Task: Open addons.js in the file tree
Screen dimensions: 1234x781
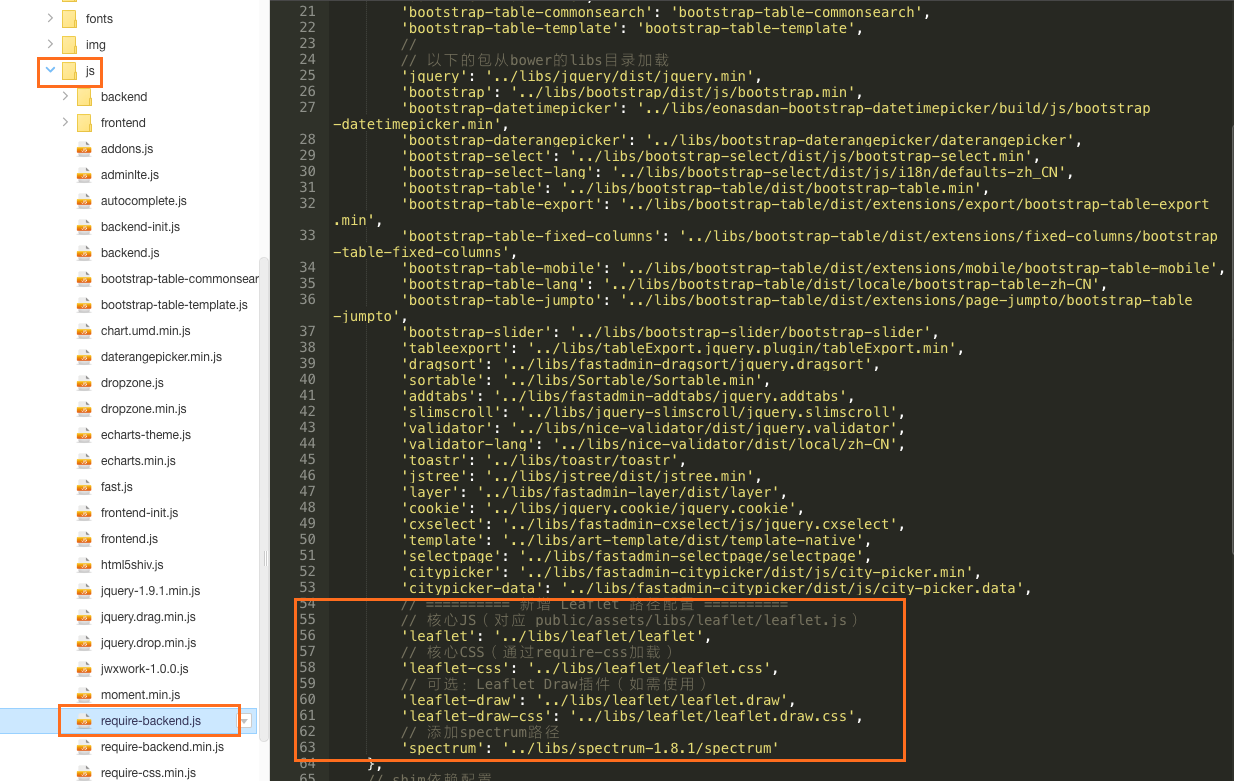Action: click(x=127, y=149)
